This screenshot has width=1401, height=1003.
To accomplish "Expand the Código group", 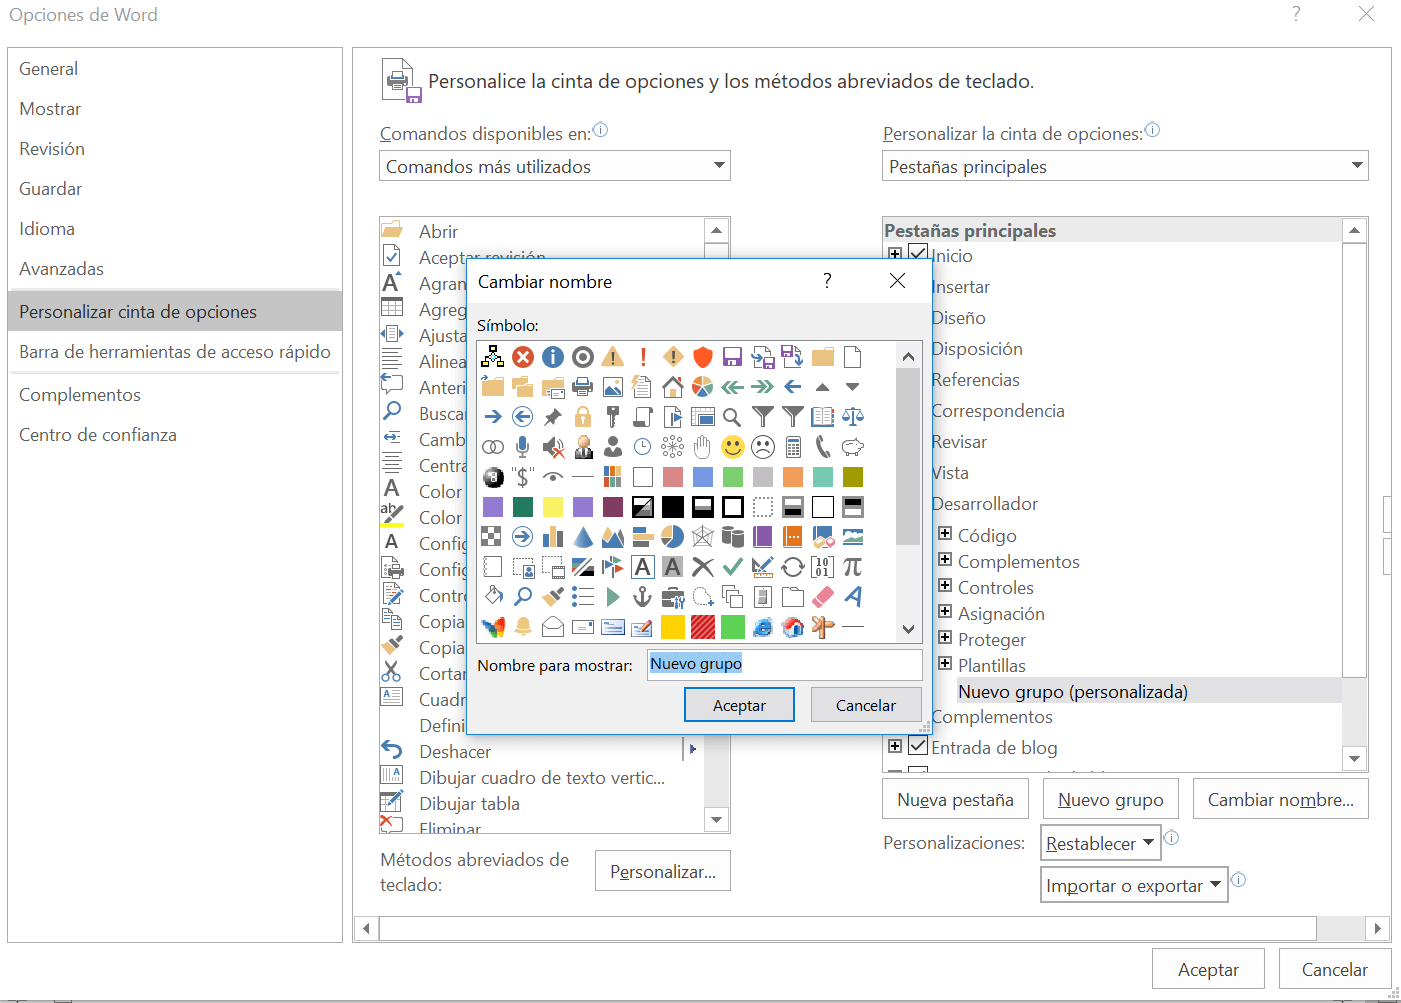I will click(945, 533).
